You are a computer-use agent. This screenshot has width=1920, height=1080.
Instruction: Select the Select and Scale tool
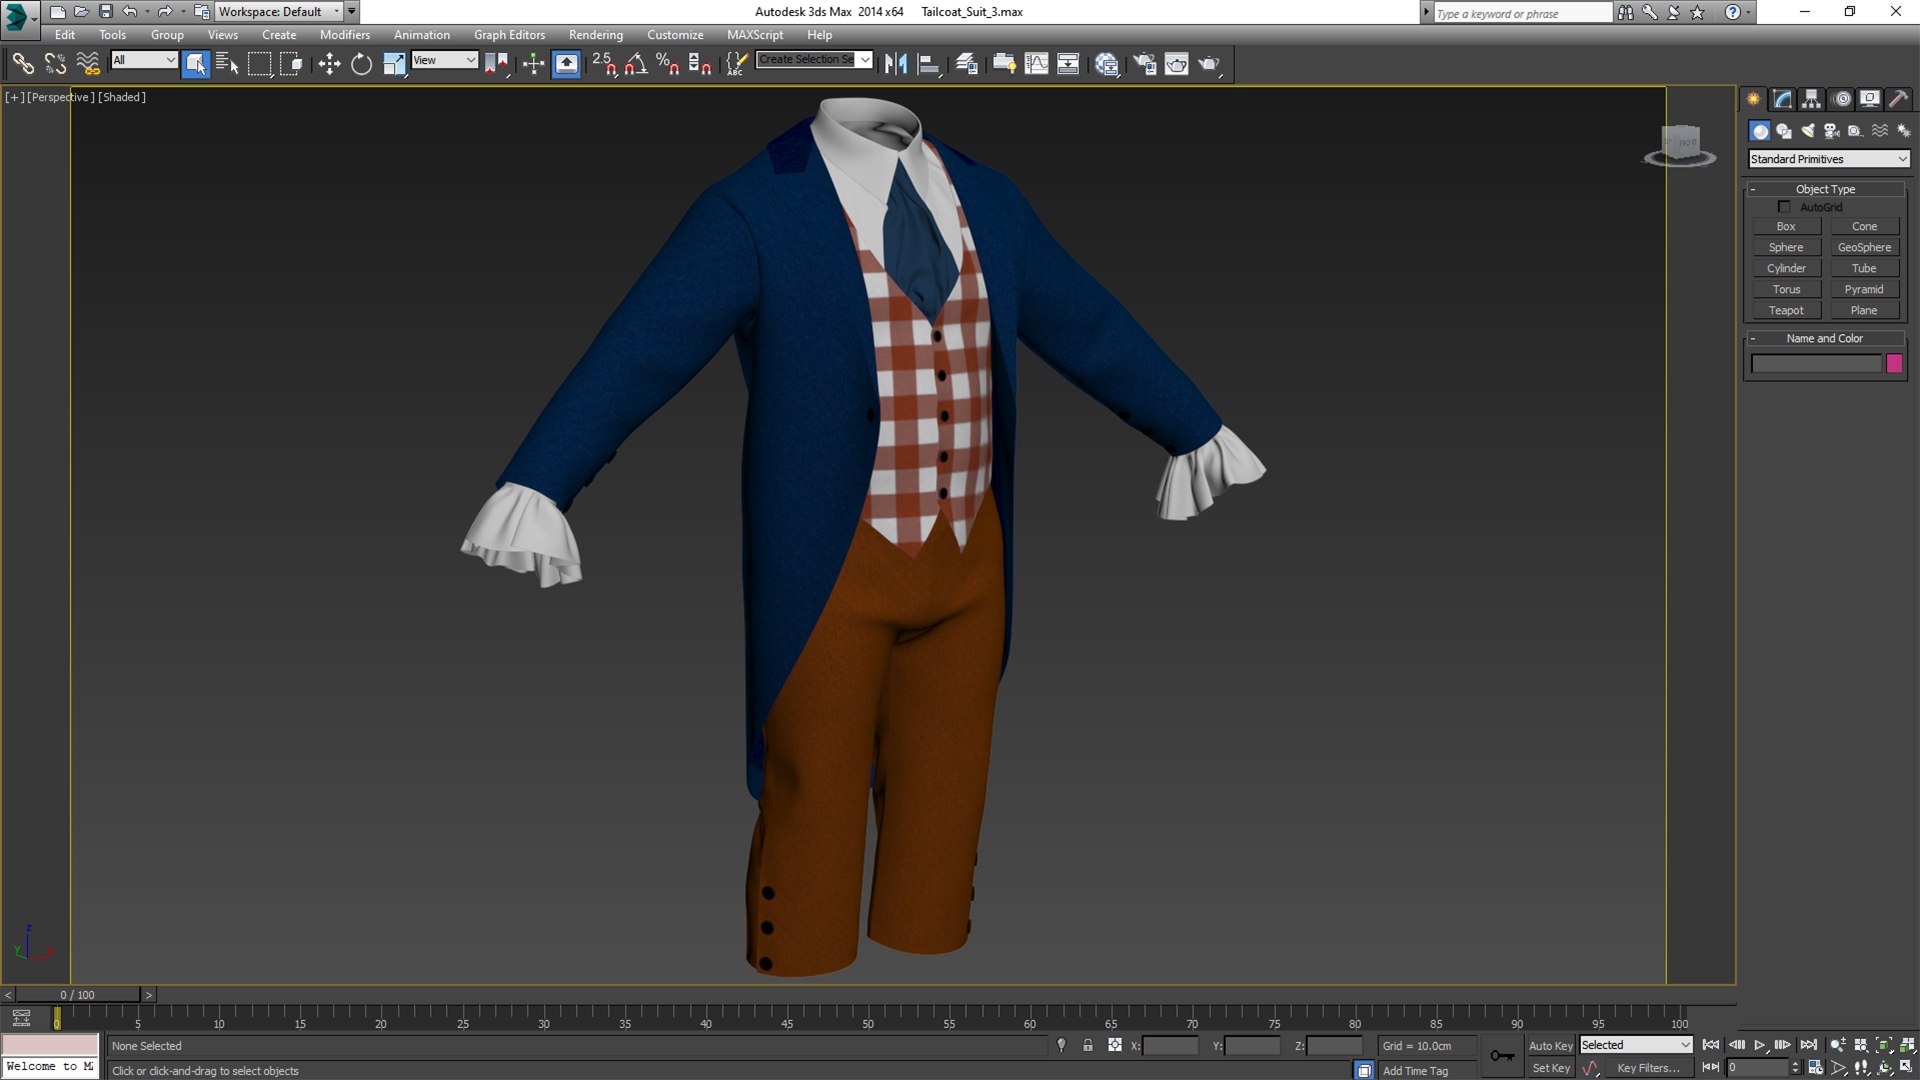394,64
